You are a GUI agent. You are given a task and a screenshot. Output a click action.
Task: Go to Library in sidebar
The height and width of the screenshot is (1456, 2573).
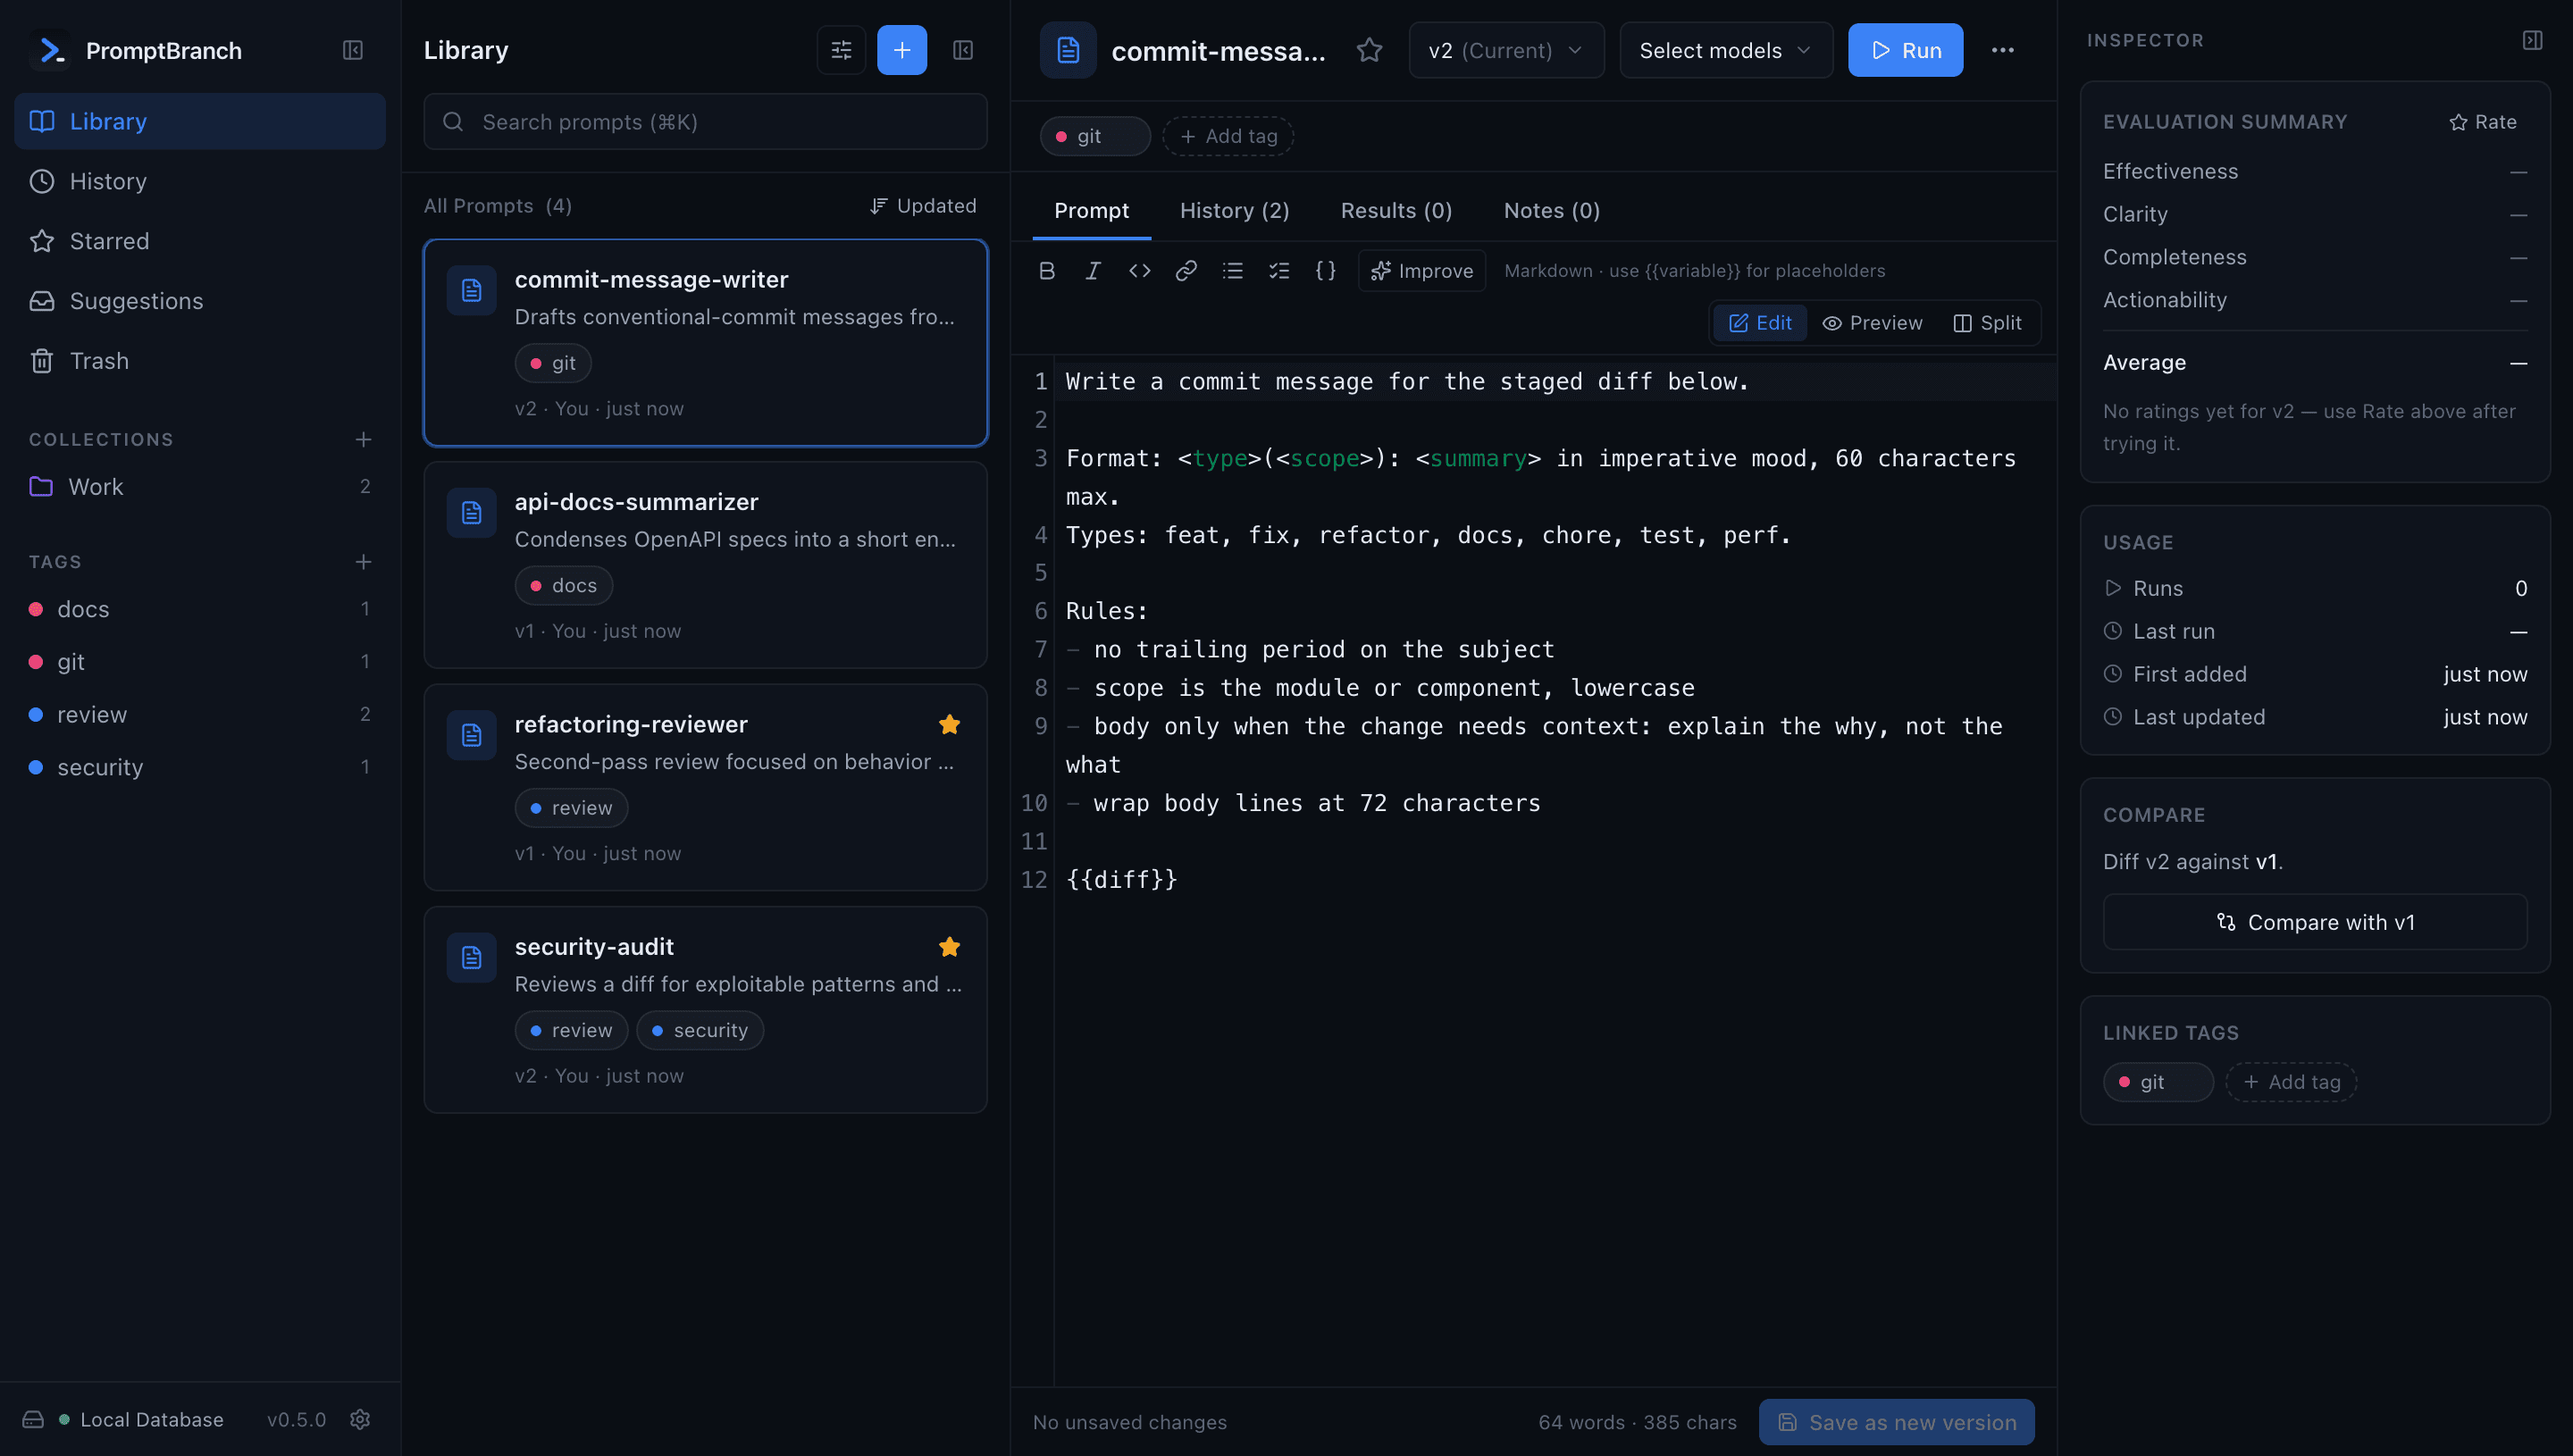coord(200,121)
